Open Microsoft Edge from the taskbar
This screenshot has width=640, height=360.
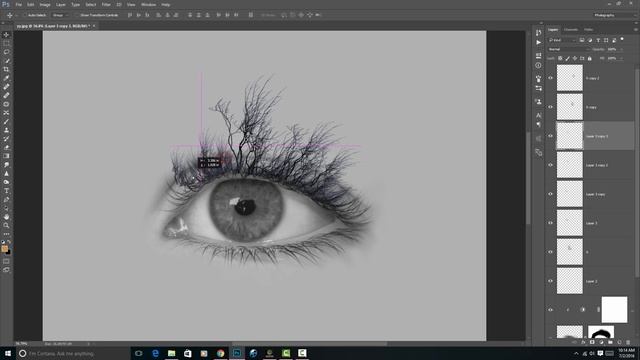coord(155,353)
